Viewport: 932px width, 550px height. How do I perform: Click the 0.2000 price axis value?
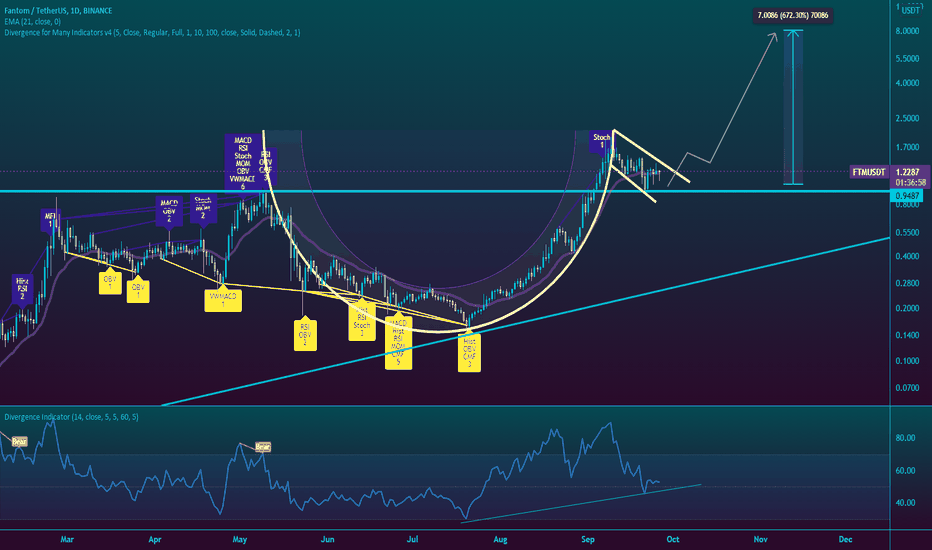coord(907,309)
